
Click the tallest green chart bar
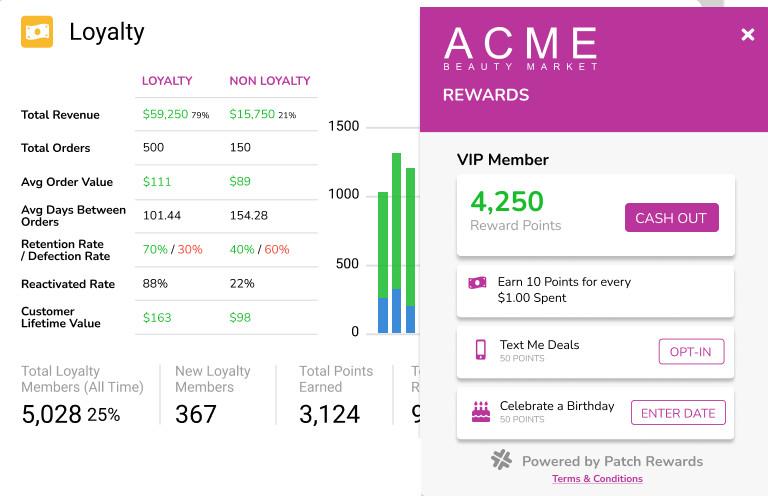coord(396,221)
